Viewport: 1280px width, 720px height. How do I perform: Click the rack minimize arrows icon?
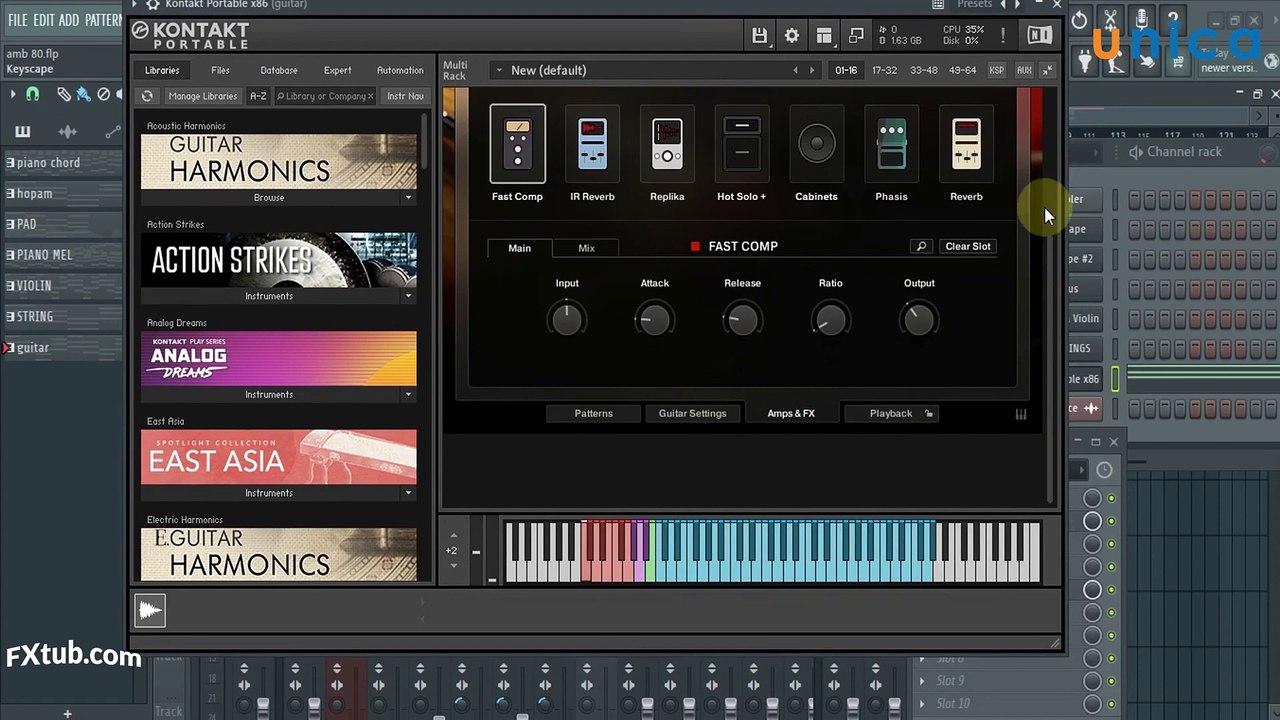[x=1047, y=70]
